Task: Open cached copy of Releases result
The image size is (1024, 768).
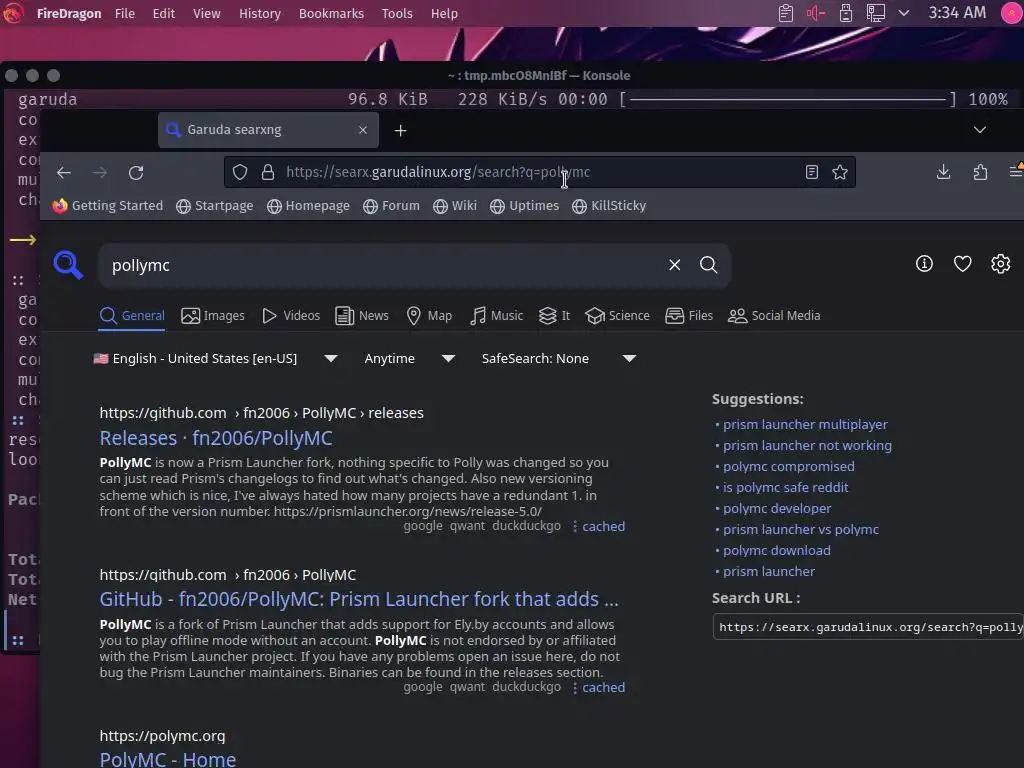Action: tap(603, 526)
